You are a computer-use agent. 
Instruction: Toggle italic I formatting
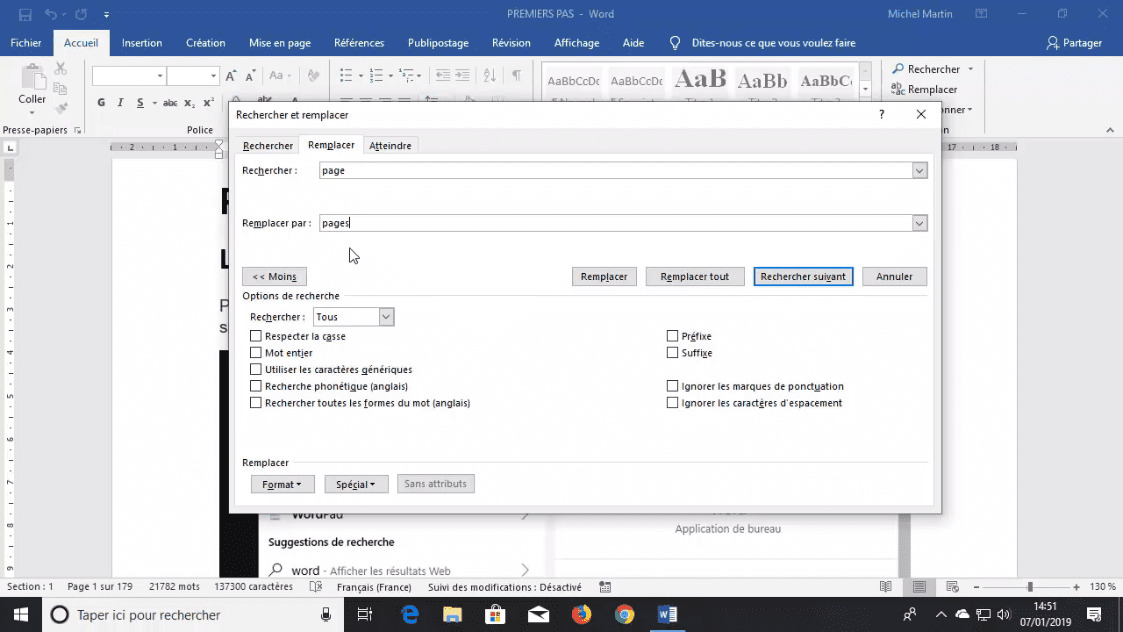tap(120, 102)
